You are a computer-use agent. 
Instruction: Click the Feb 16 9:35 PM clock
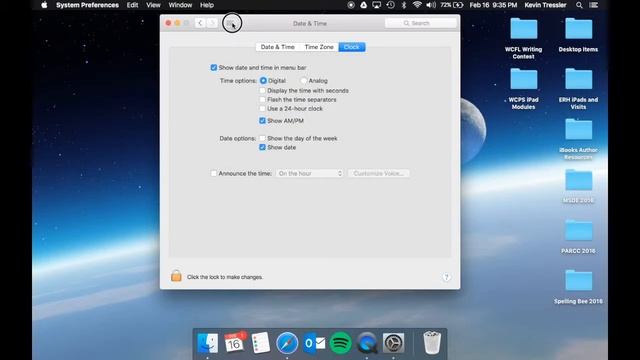[x=493, y=5]
